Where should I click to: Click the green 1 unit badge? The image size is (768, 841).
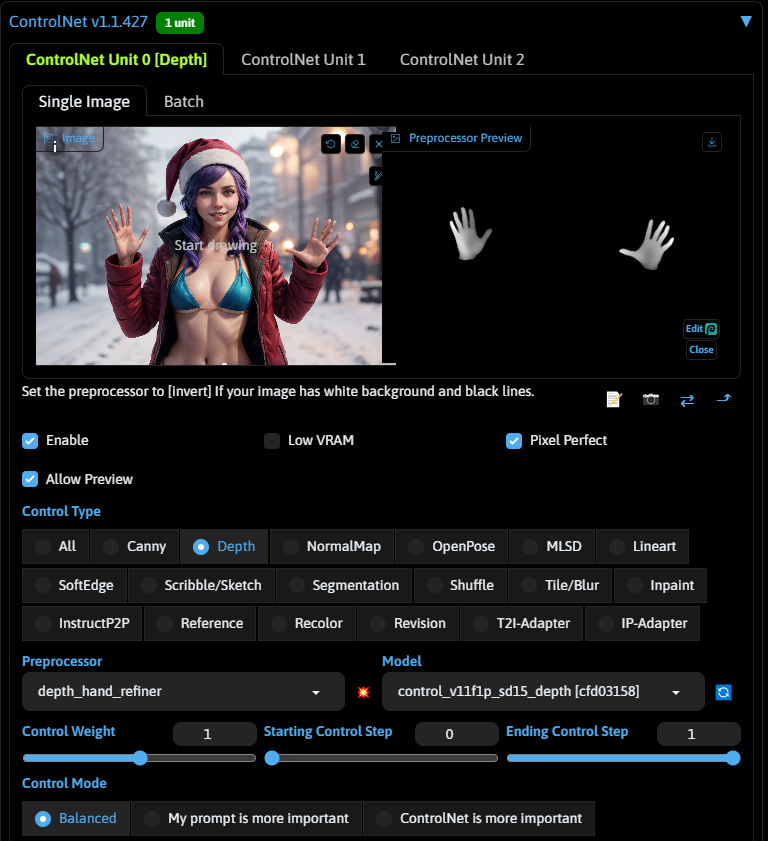click(180, 23)
